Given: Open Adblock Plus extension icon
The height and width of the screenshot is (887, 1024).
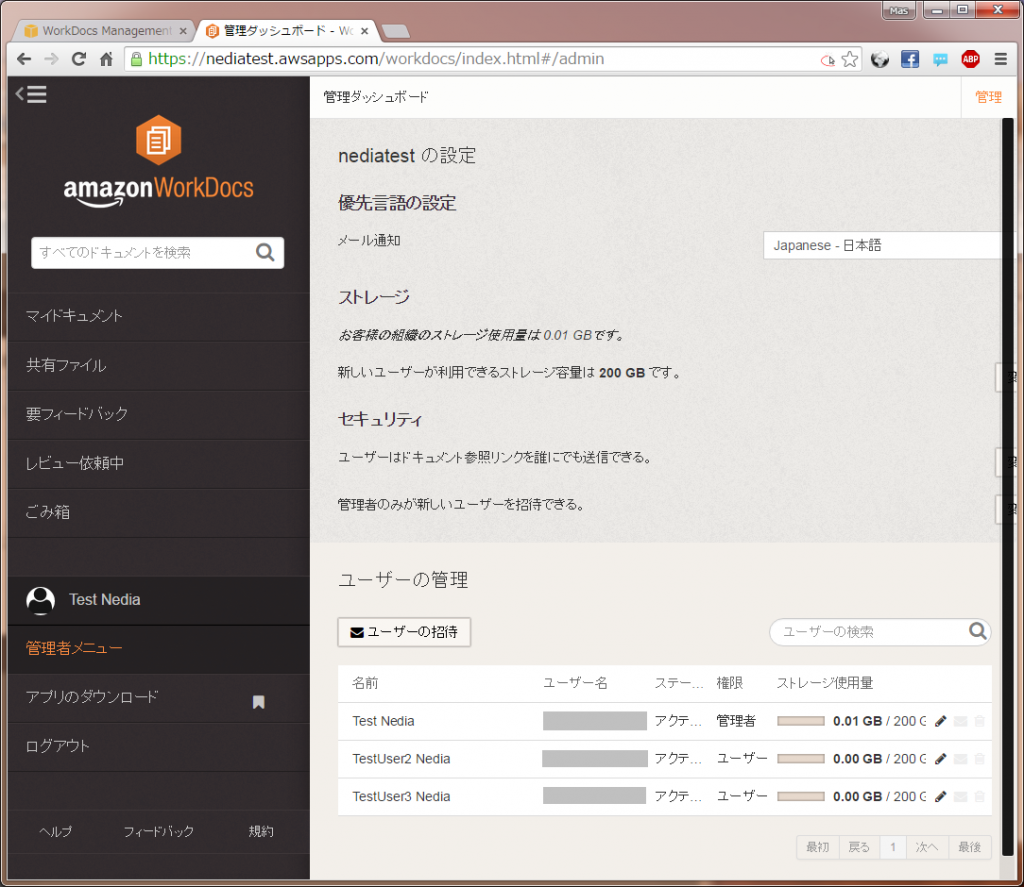Looking at the screenshot, I should pos(970,59).
